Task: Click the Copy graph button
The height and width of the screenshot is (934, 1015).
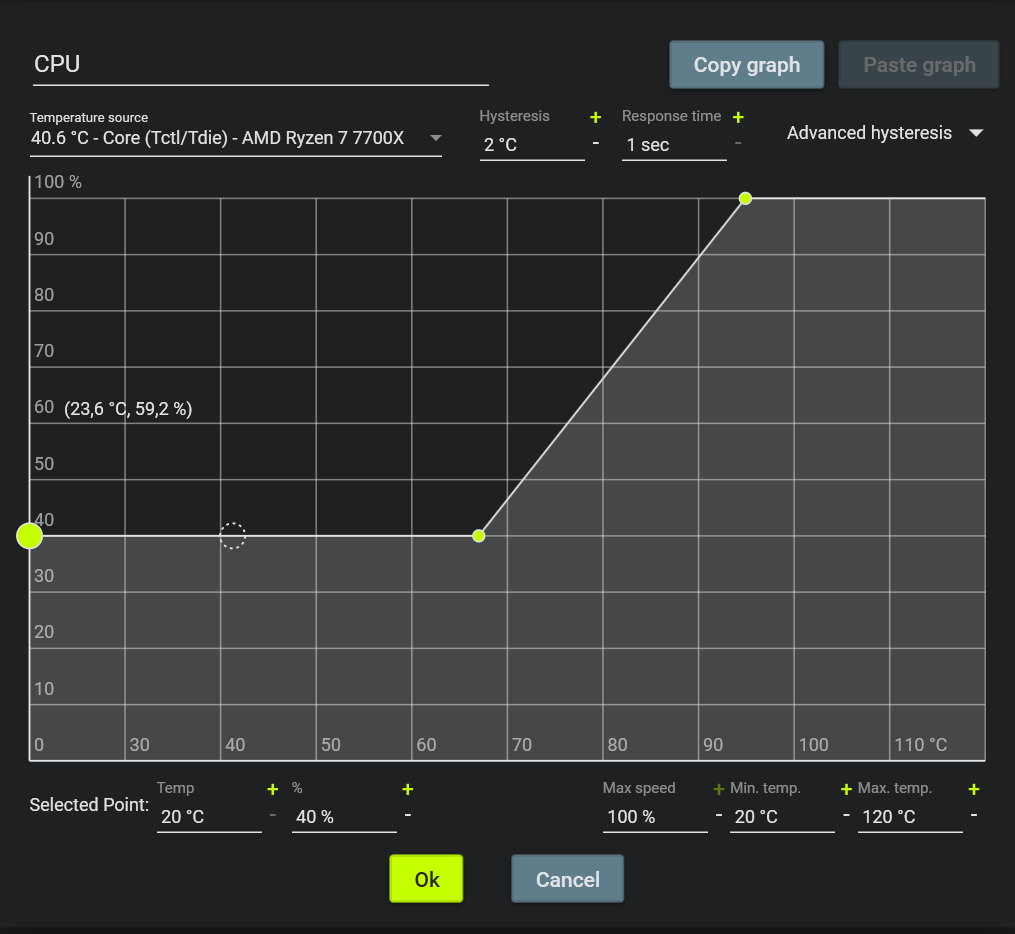Action: click(x=746, y=65)
